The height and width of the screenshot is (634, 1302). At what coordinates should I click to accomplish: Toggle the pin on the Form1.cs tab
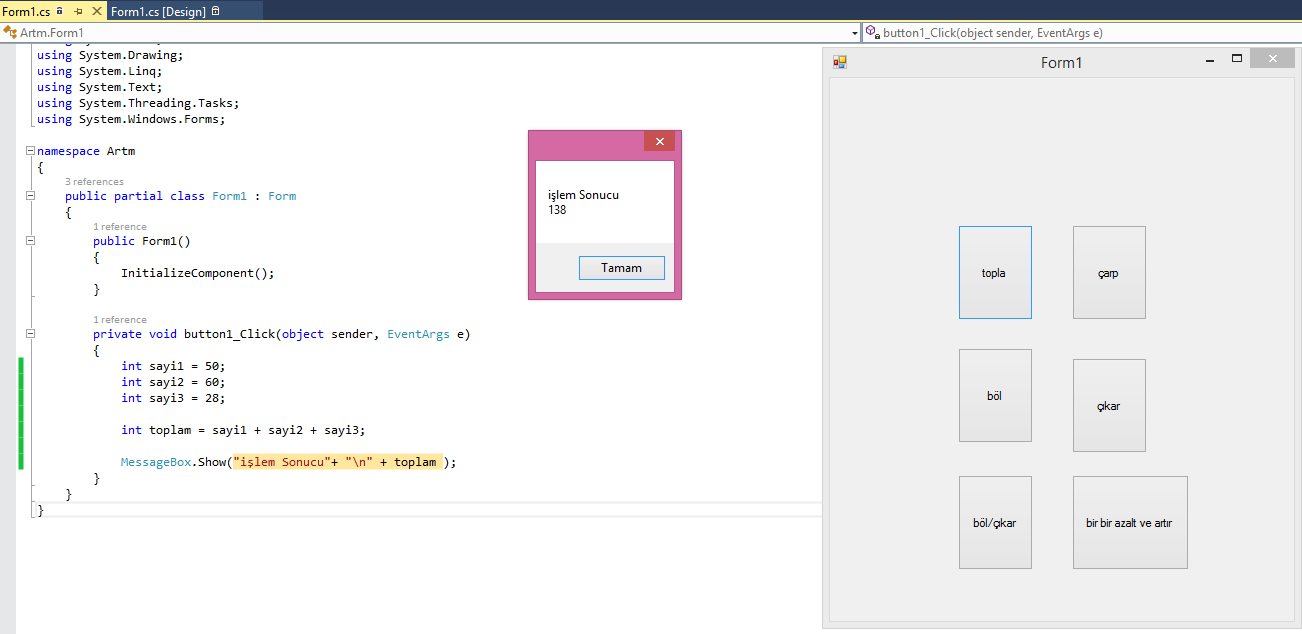[x=79, y=11]
